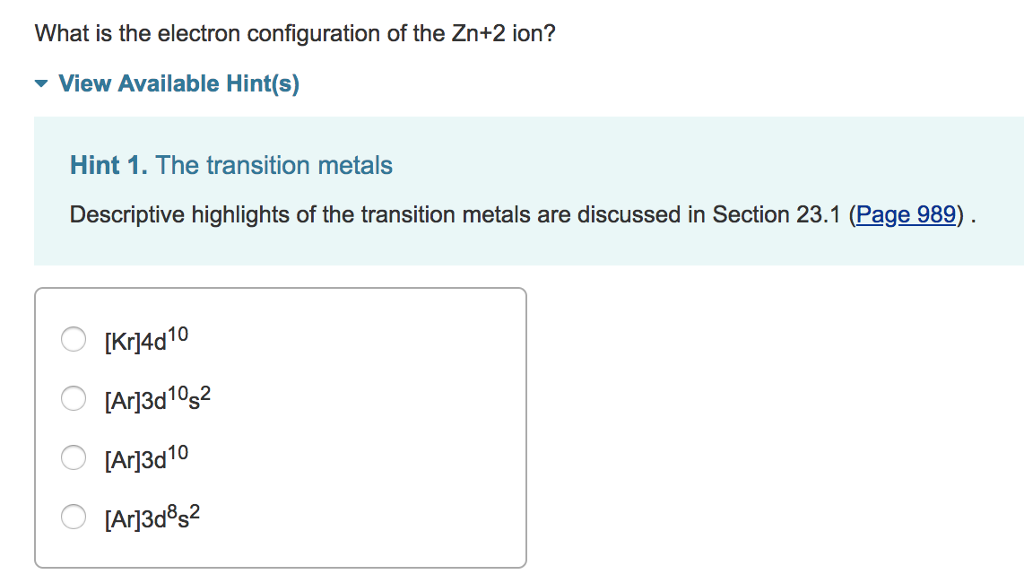Screen dimensions: 1024x583
Task: Click the disclosure triangle beside the hints
Action: click(40, 83)
